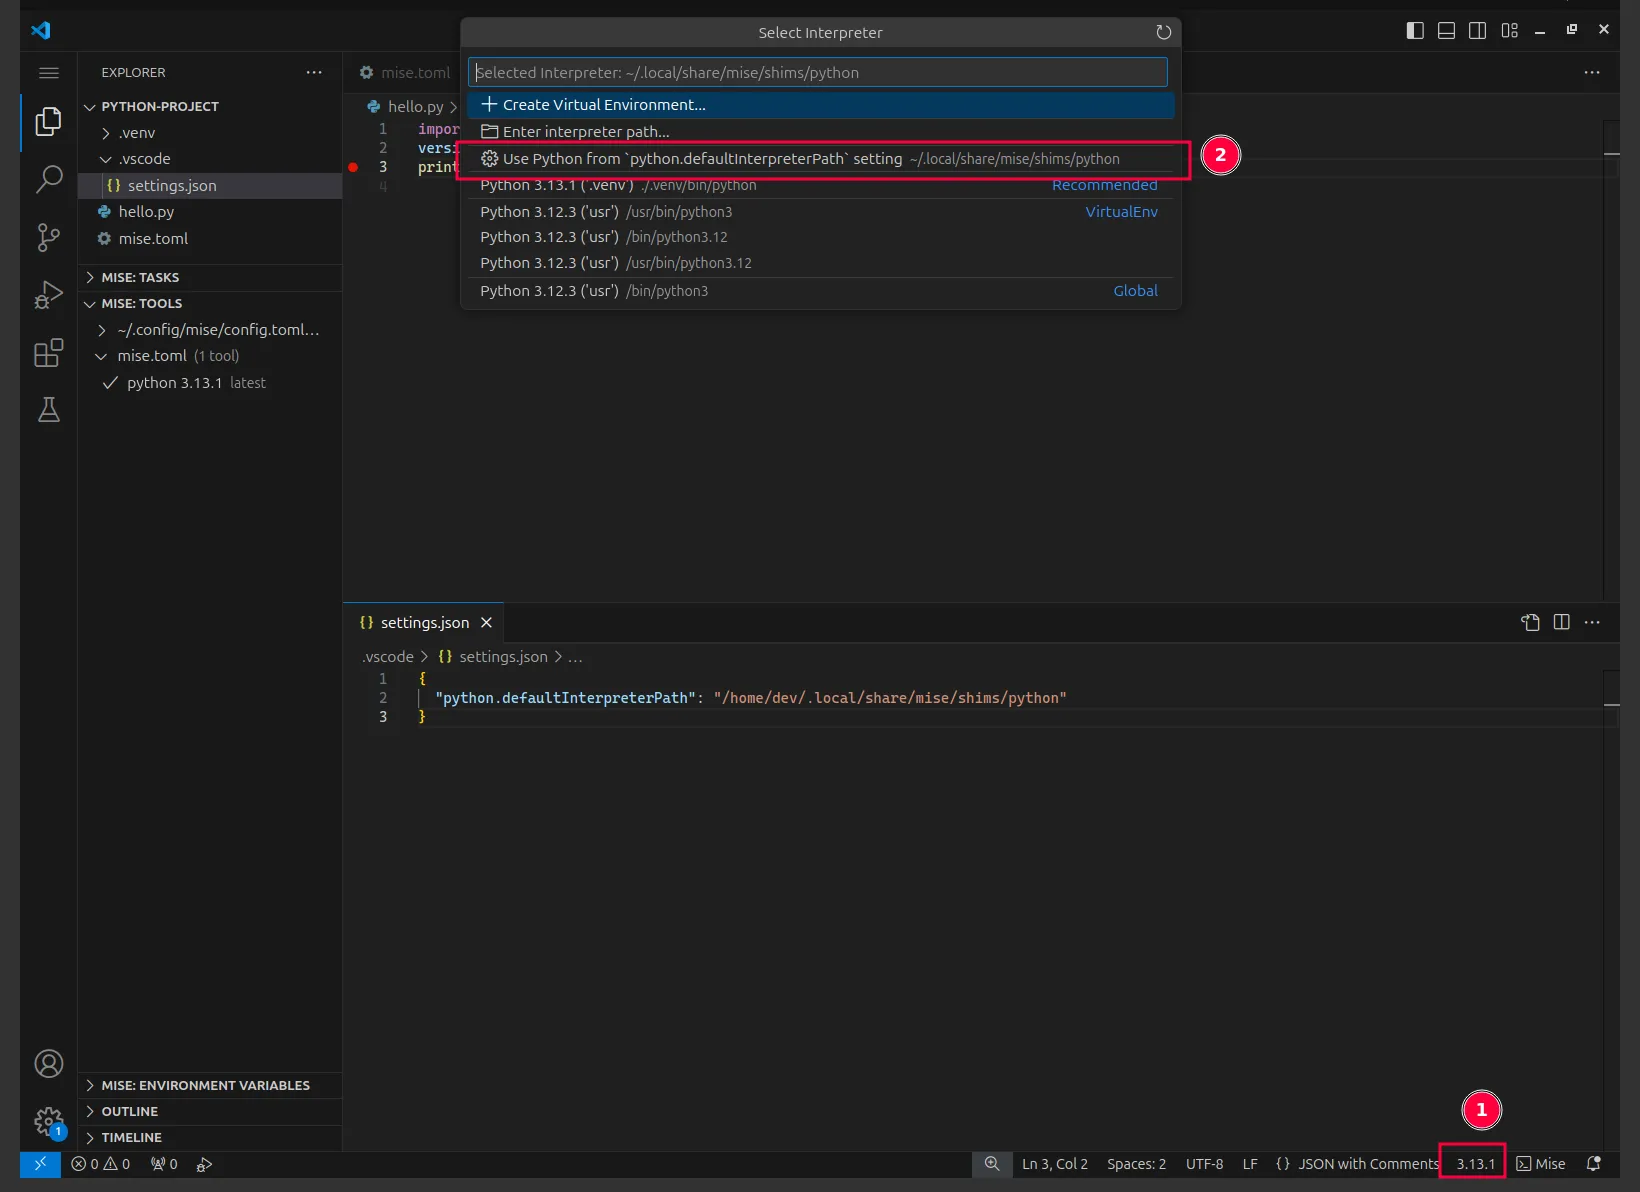Image resolution: width=1640 pixels, height=1192 pixels.
Task: Change indentation Spaces: 2
Action: point(1136,1164)
